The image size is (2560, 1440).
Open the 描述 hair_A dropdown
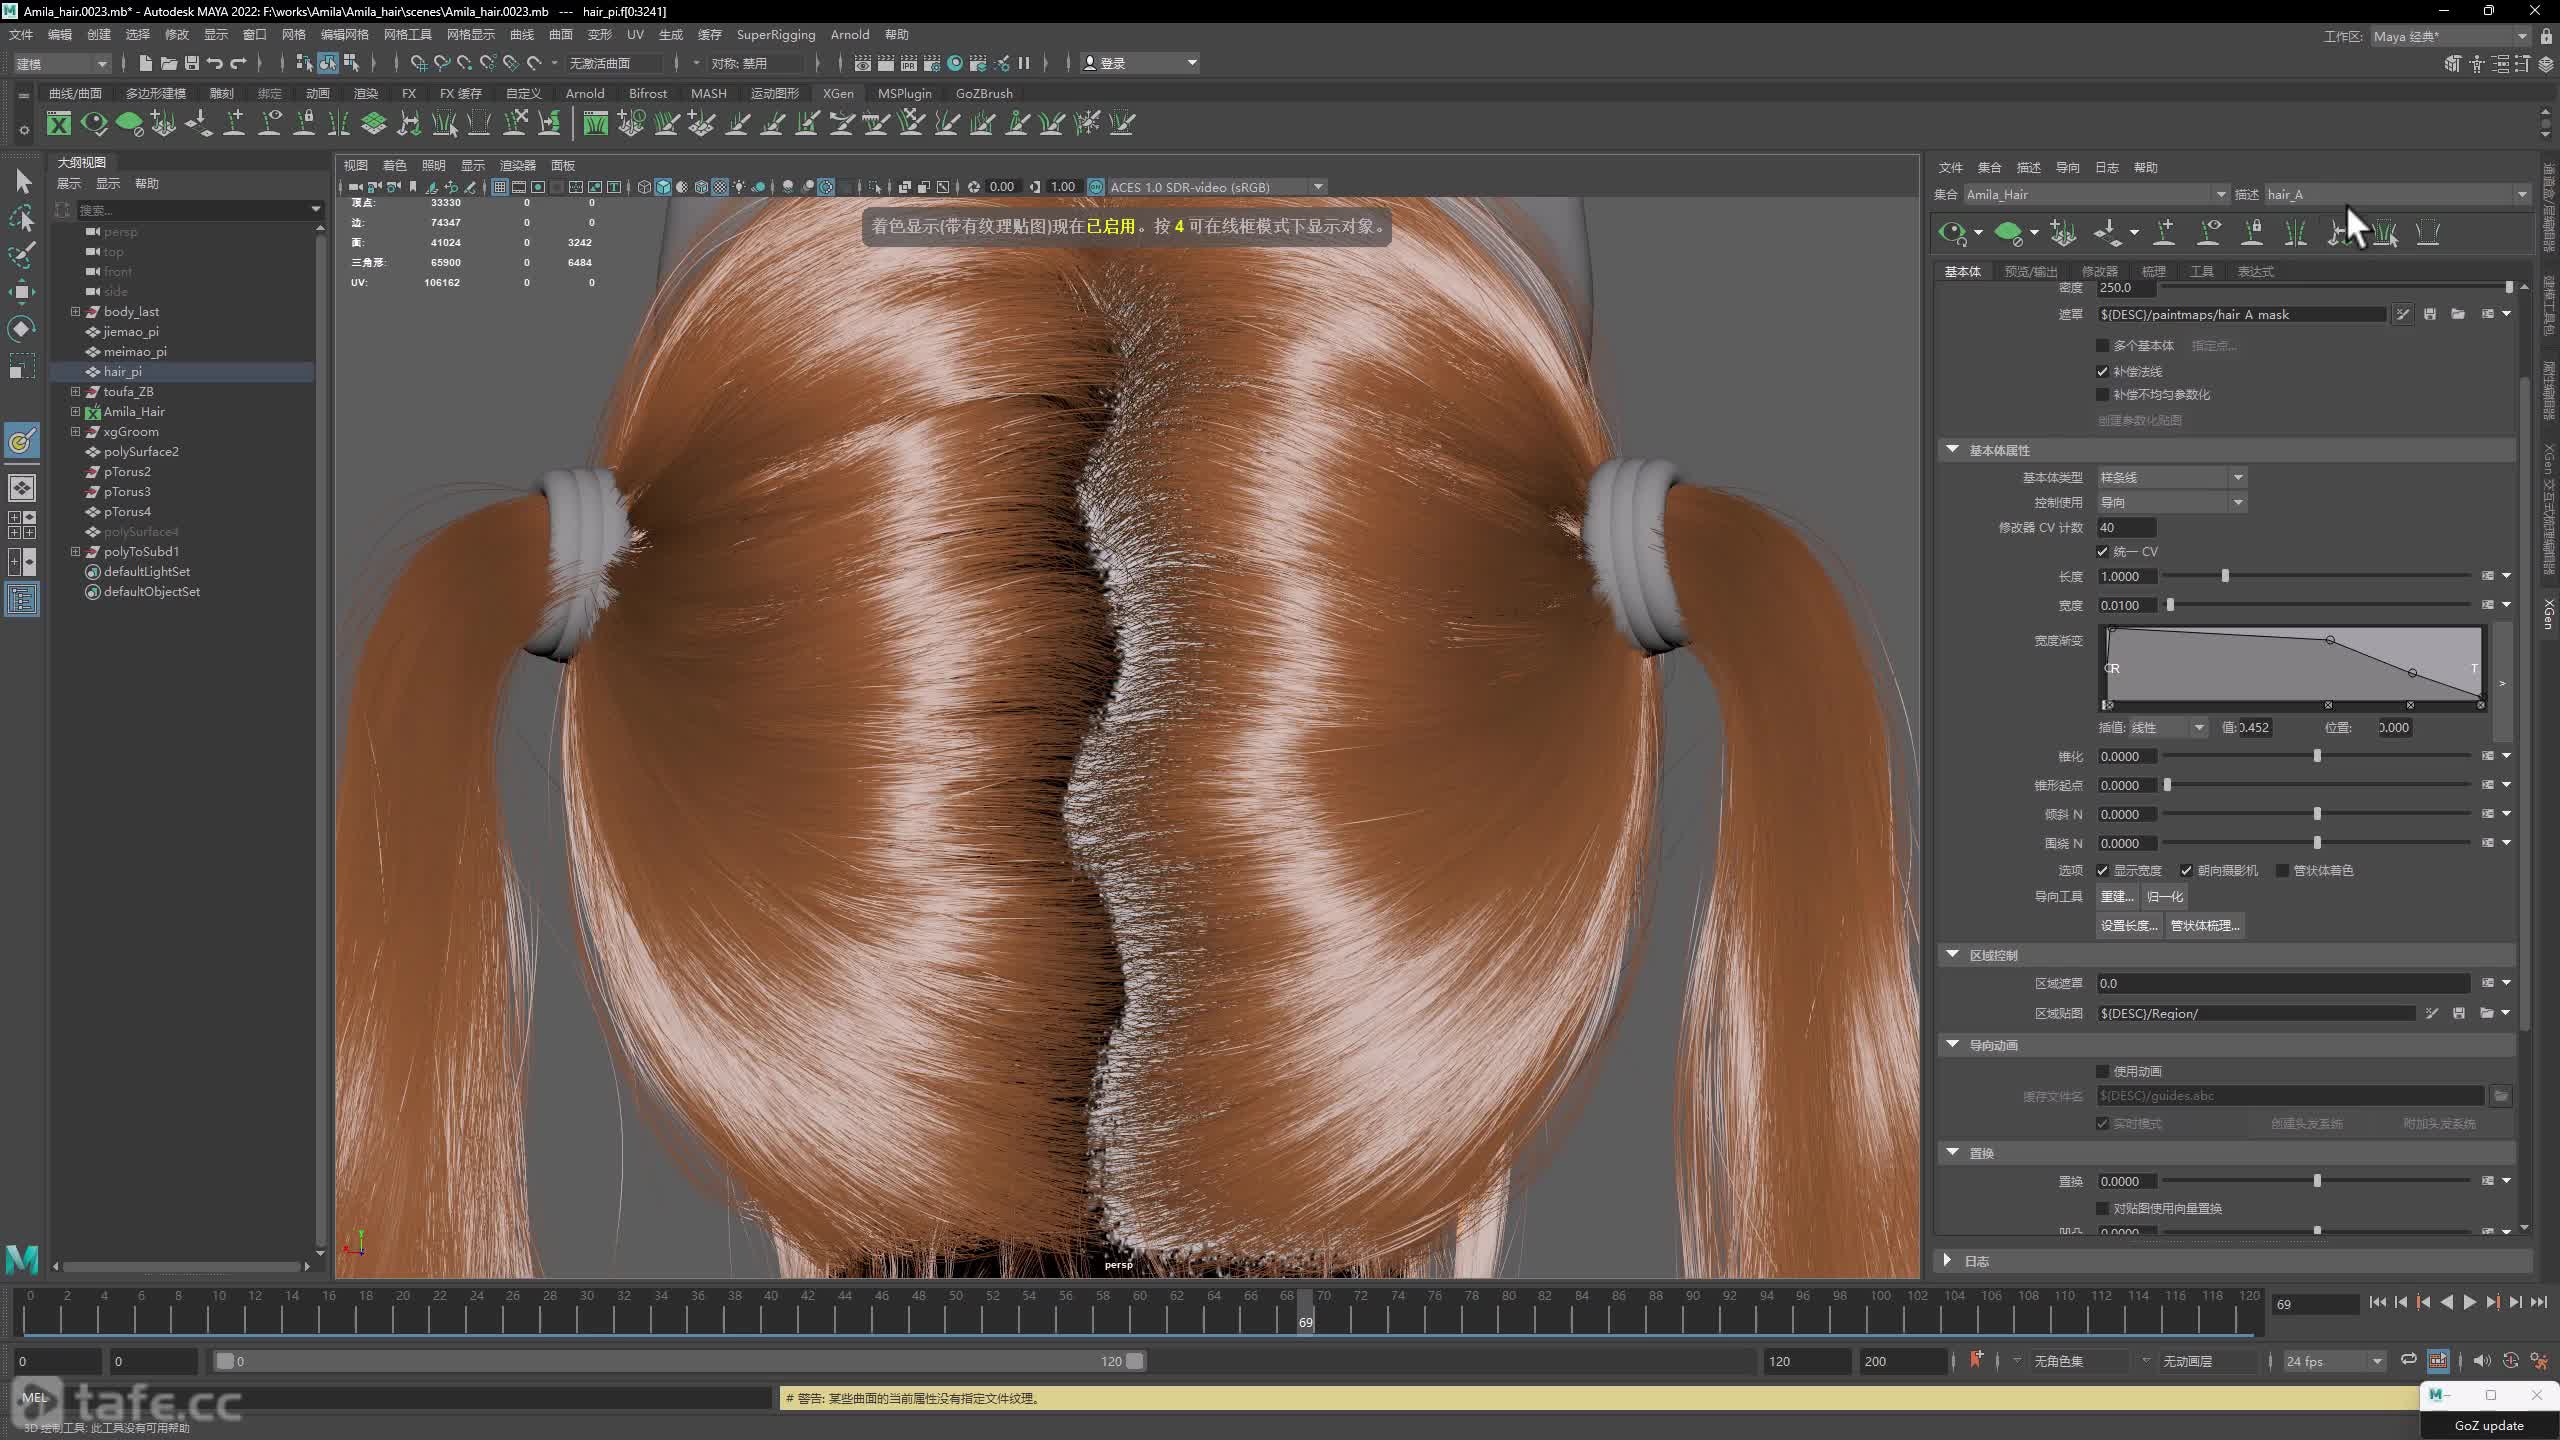[2396, 194]
